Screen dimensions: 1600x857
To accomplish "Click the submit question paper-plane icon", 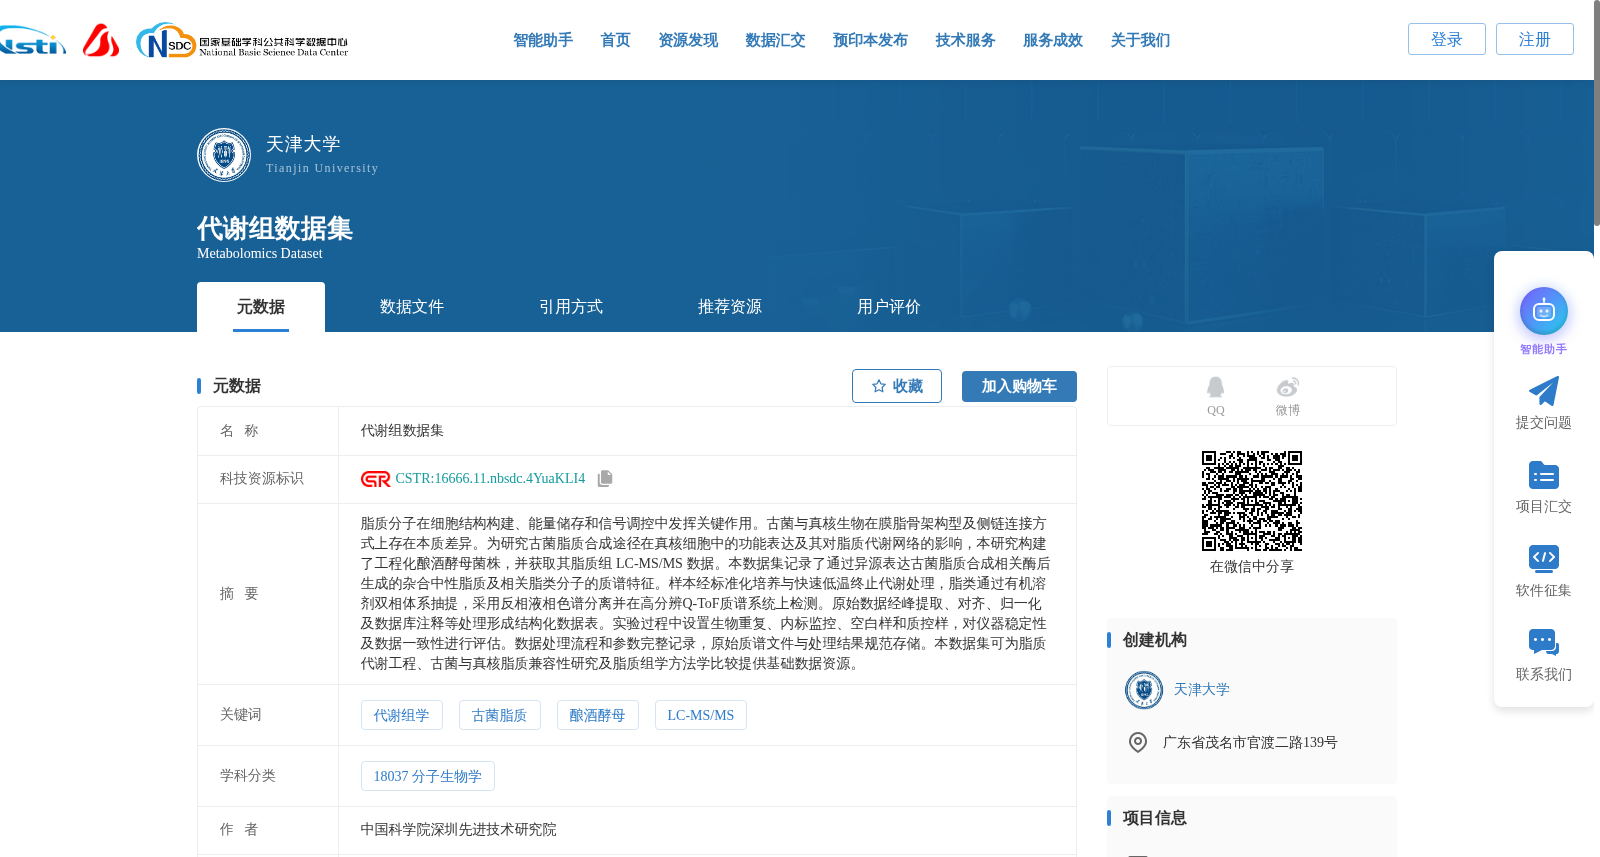I will pos(1544,391).
